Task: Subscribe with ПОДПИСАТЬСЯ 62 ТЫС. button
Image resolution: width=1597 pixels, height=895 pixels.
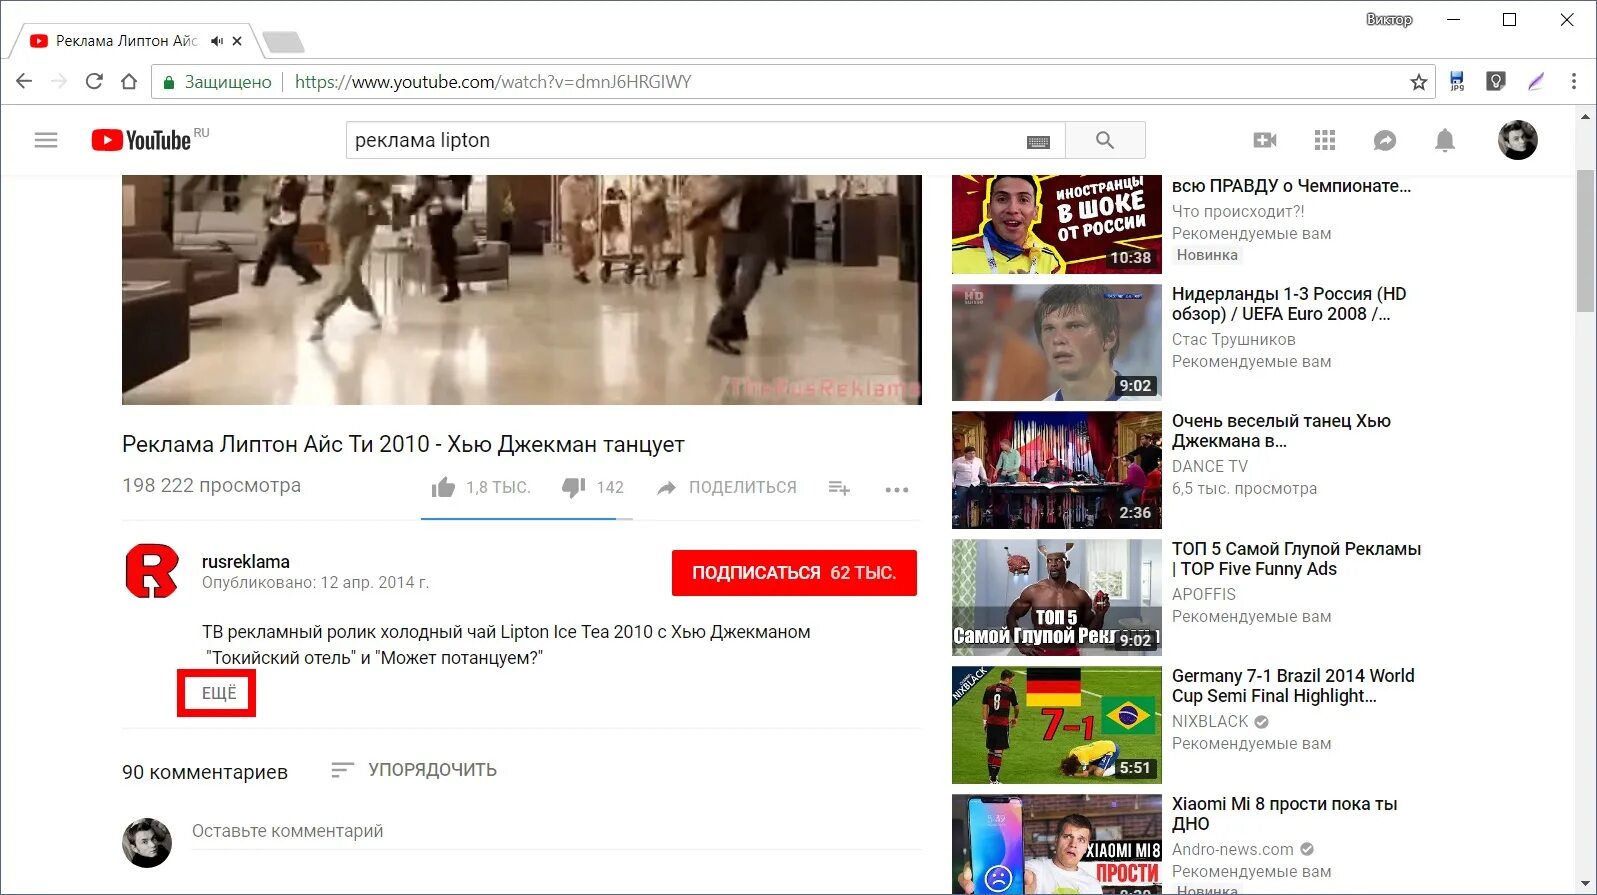Action: tap(794, 573)
